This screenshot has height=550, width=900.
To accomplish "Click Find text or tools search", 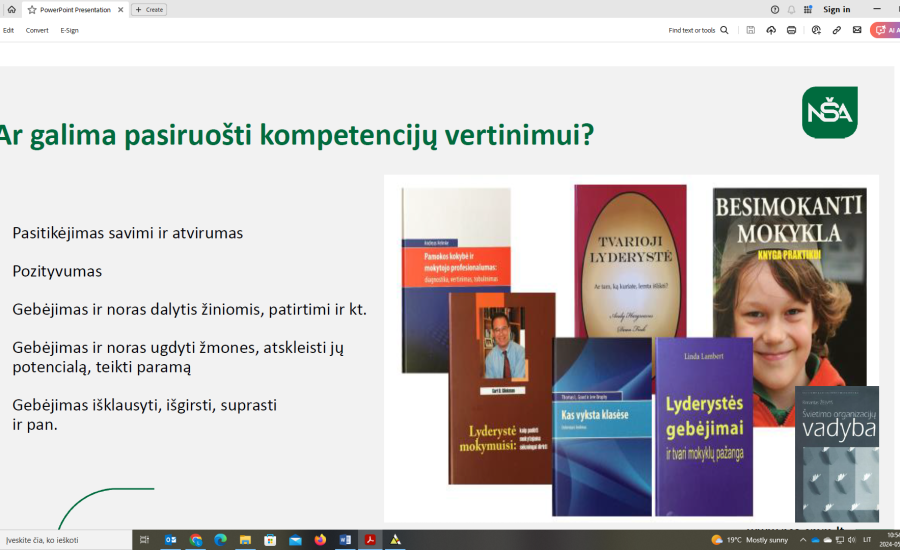I will (x=692, y=30).
